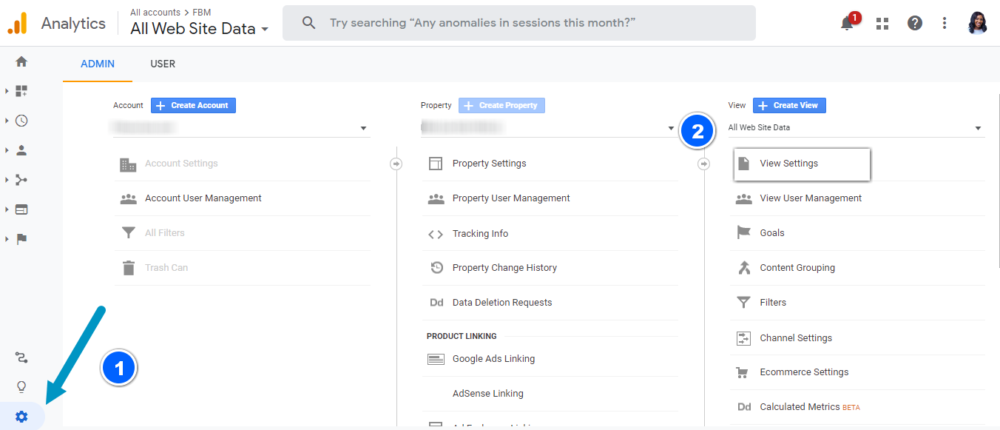Image resolution: width=1000 pixels, height=430 pixels.
Task: Click arrow between Account and Property columns
Action: [396, 164]
